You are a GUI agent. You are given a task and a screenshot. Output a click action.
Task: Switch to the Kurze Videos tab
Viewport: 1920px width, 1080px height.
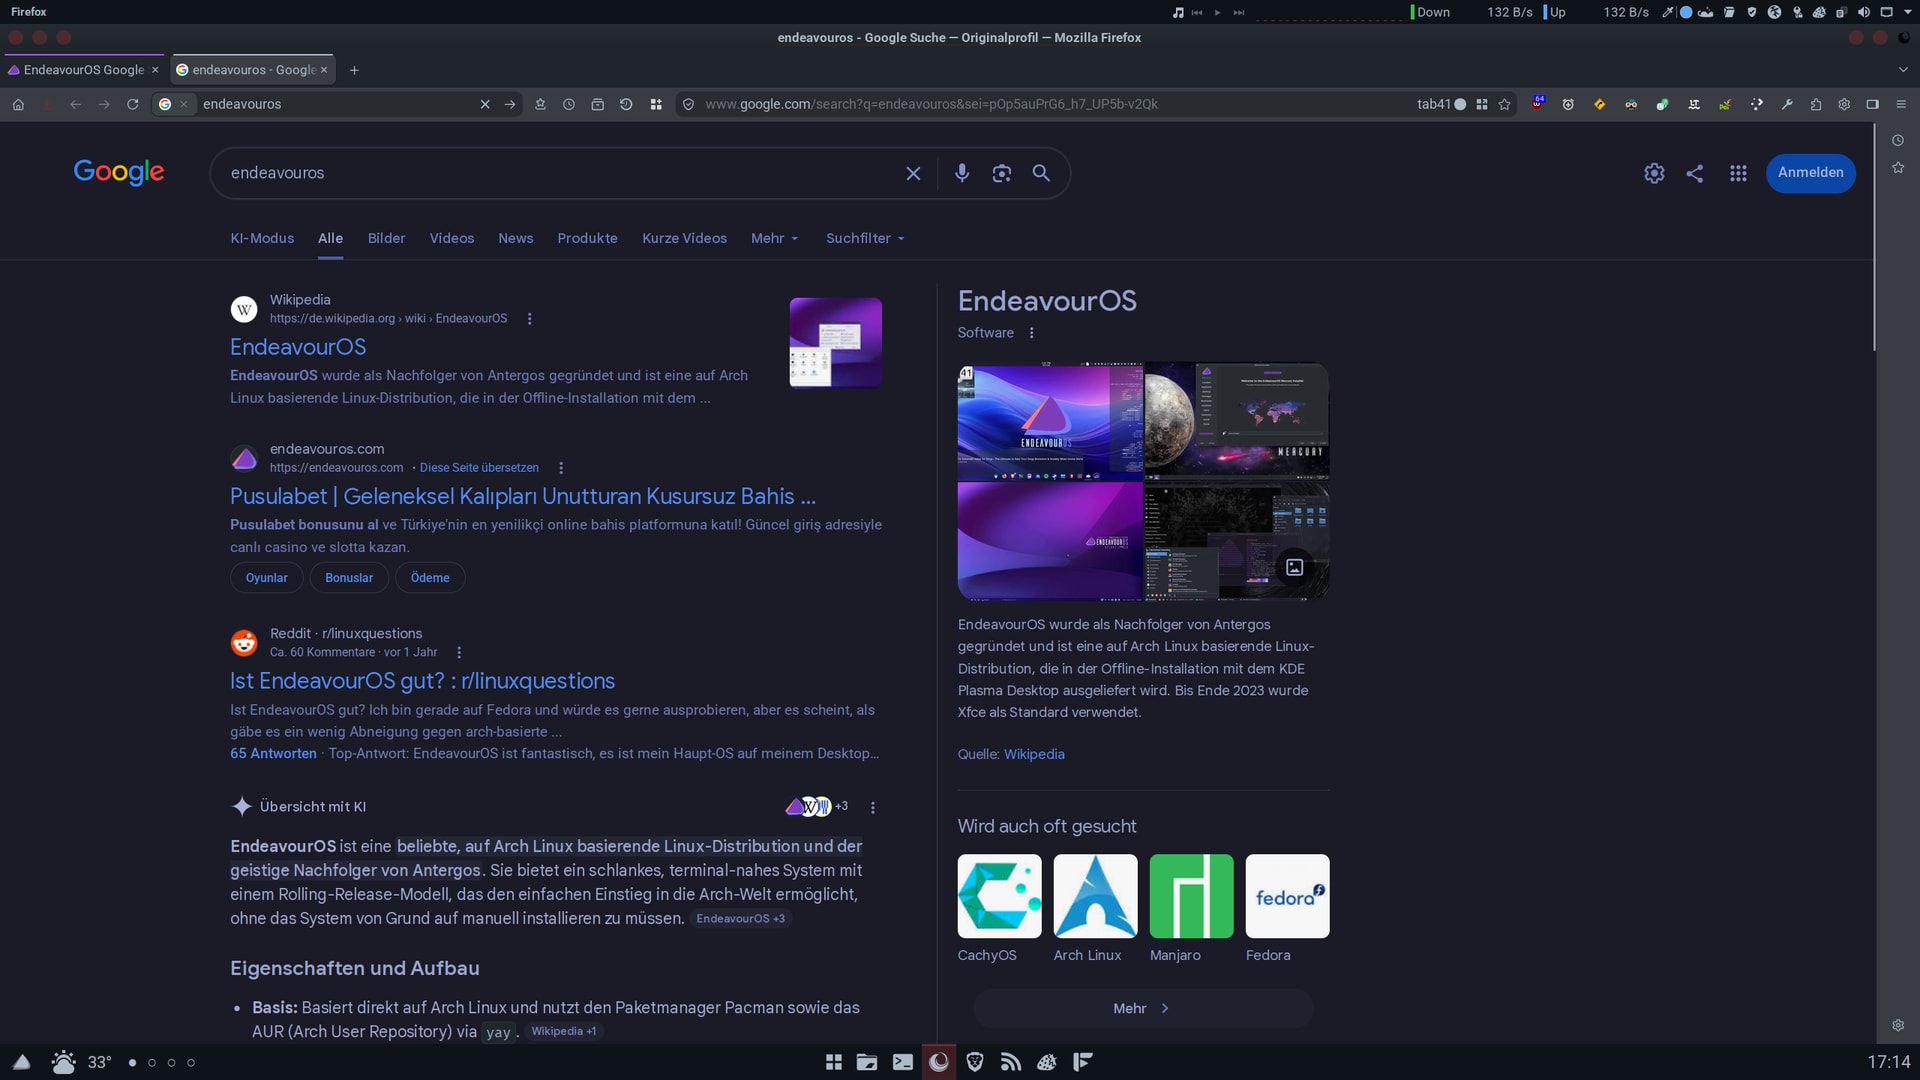click(684, 238)
